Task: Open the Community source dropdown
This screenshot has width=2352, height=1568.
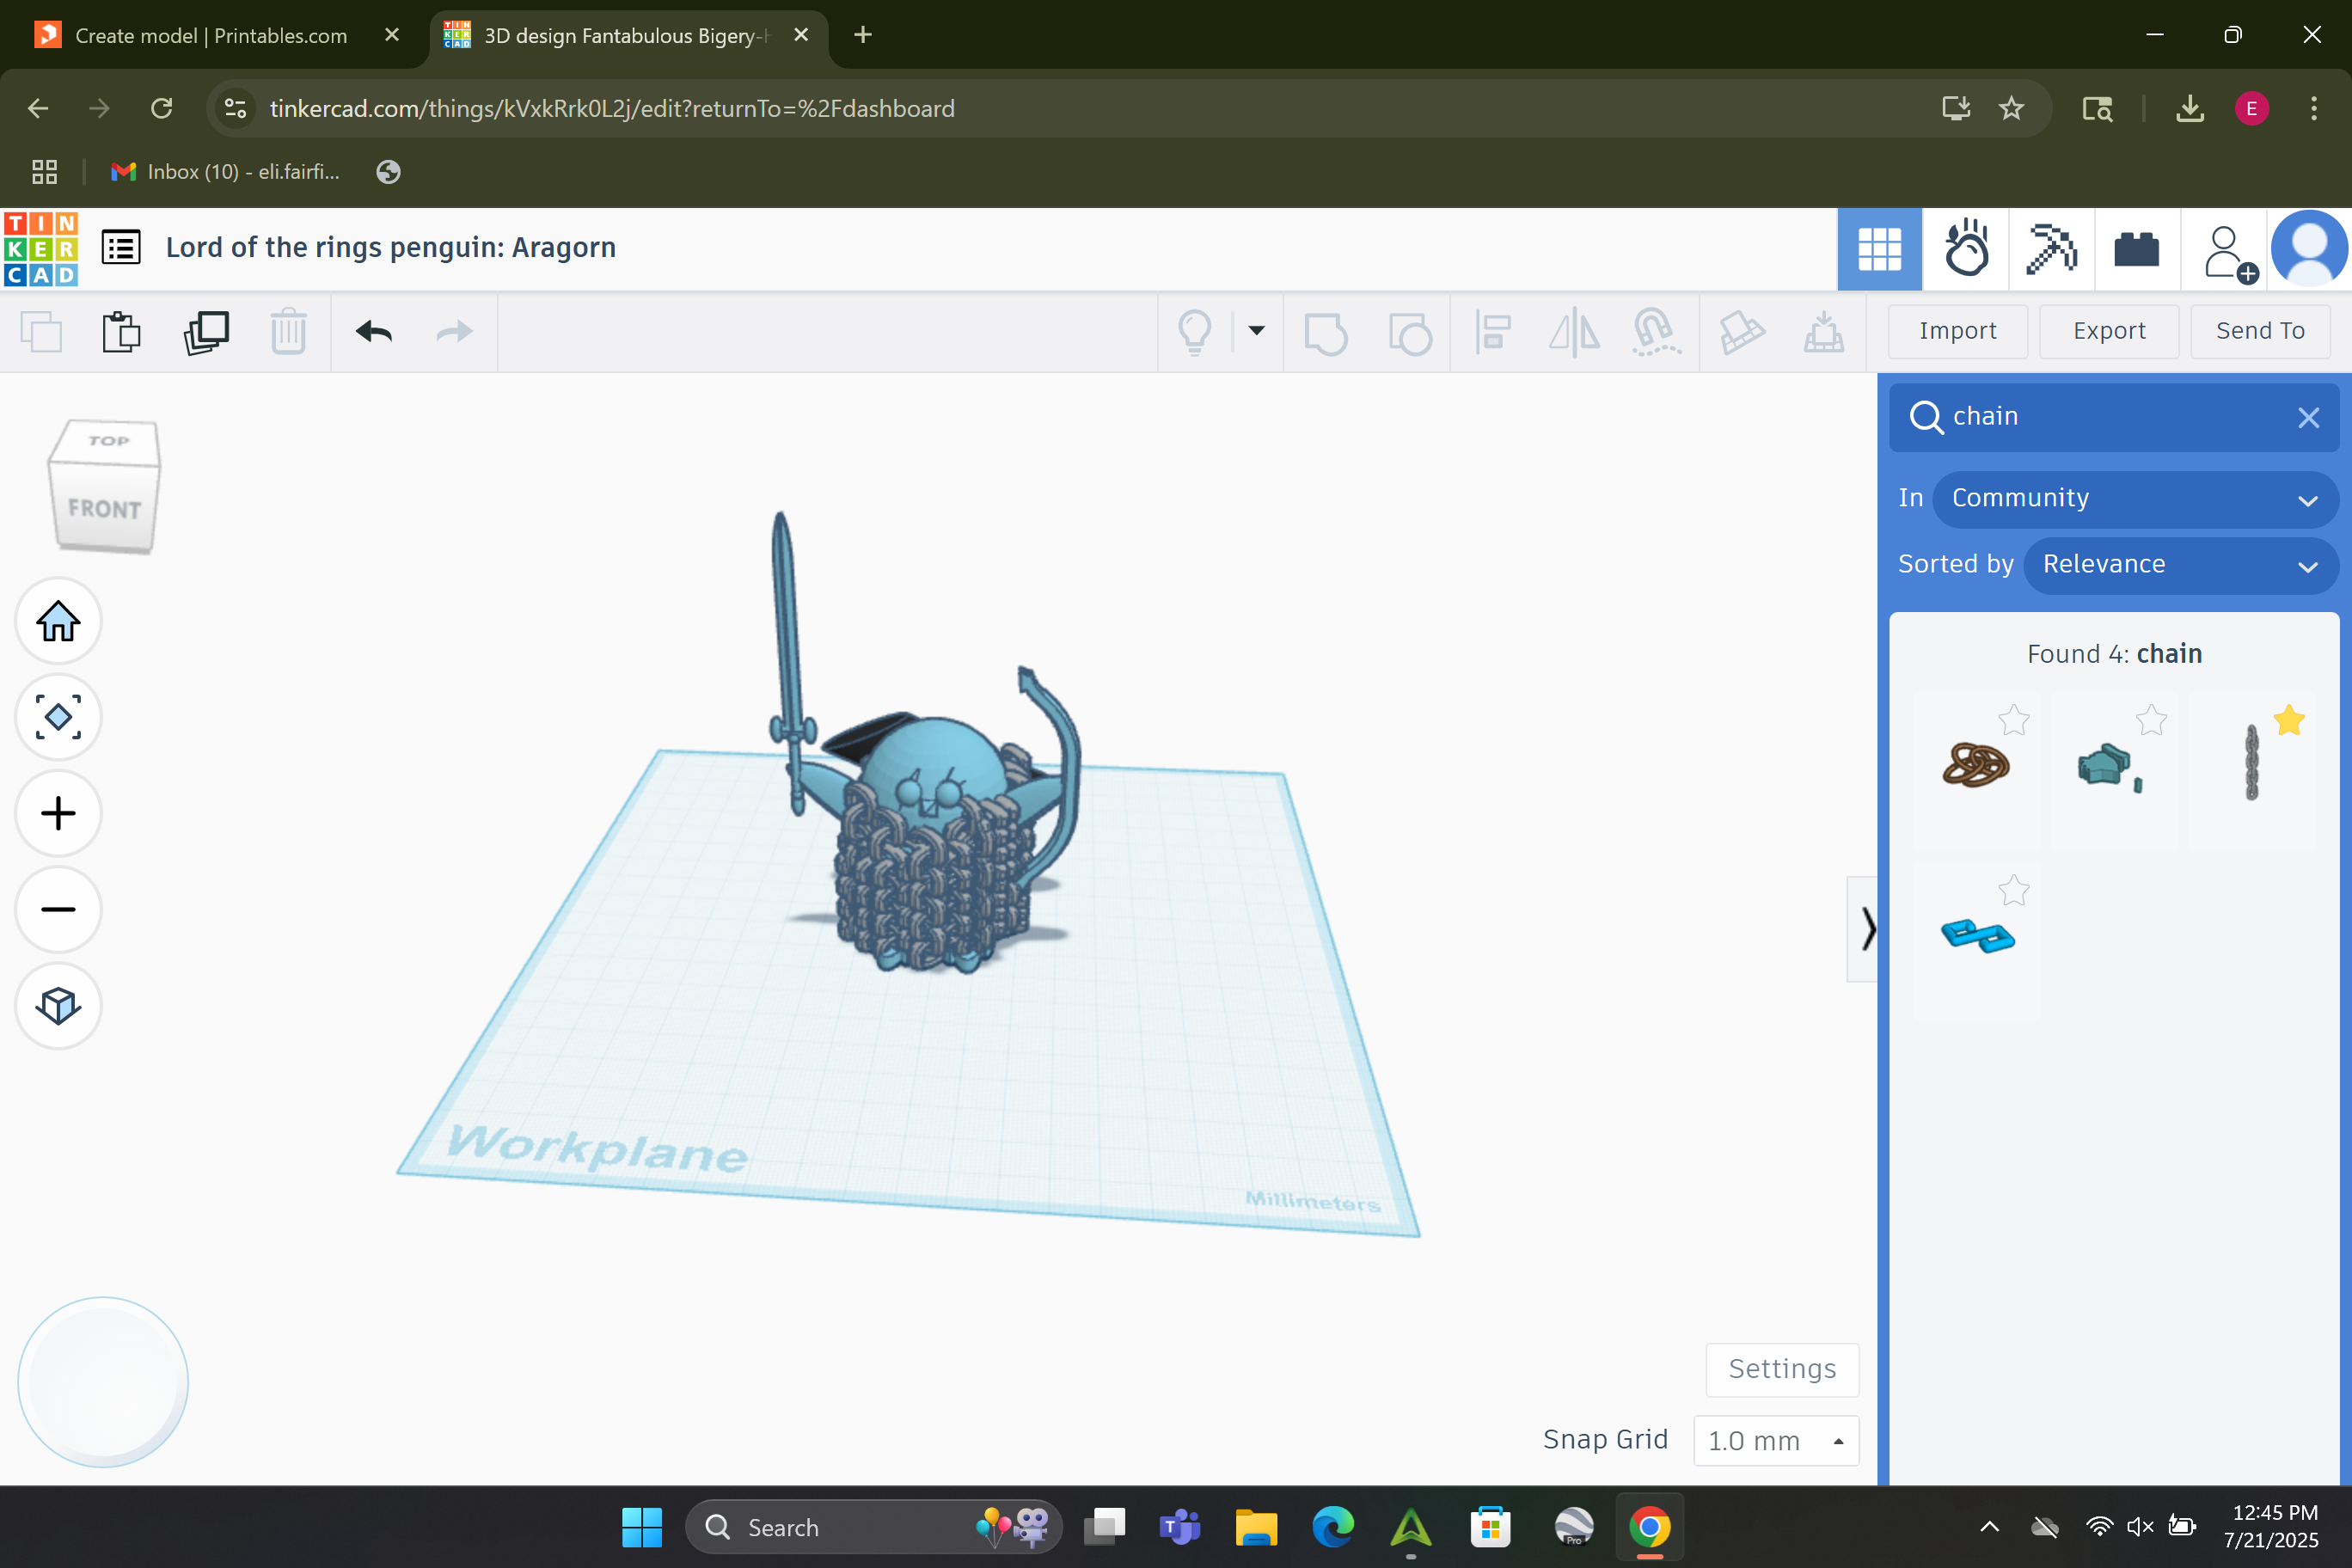Action: (x=2134, y=498)
